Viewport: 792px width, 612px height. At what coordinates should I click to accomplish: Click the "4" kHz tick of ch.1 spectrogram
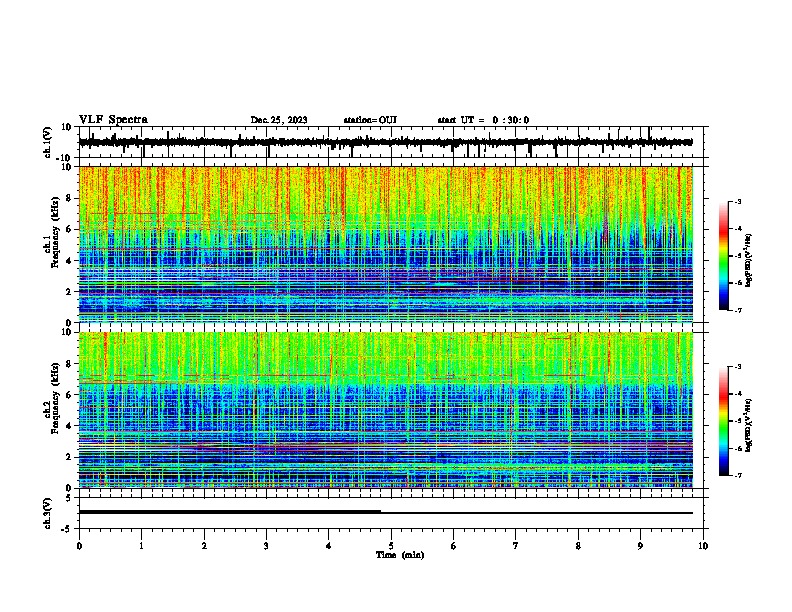pos(69,261)
